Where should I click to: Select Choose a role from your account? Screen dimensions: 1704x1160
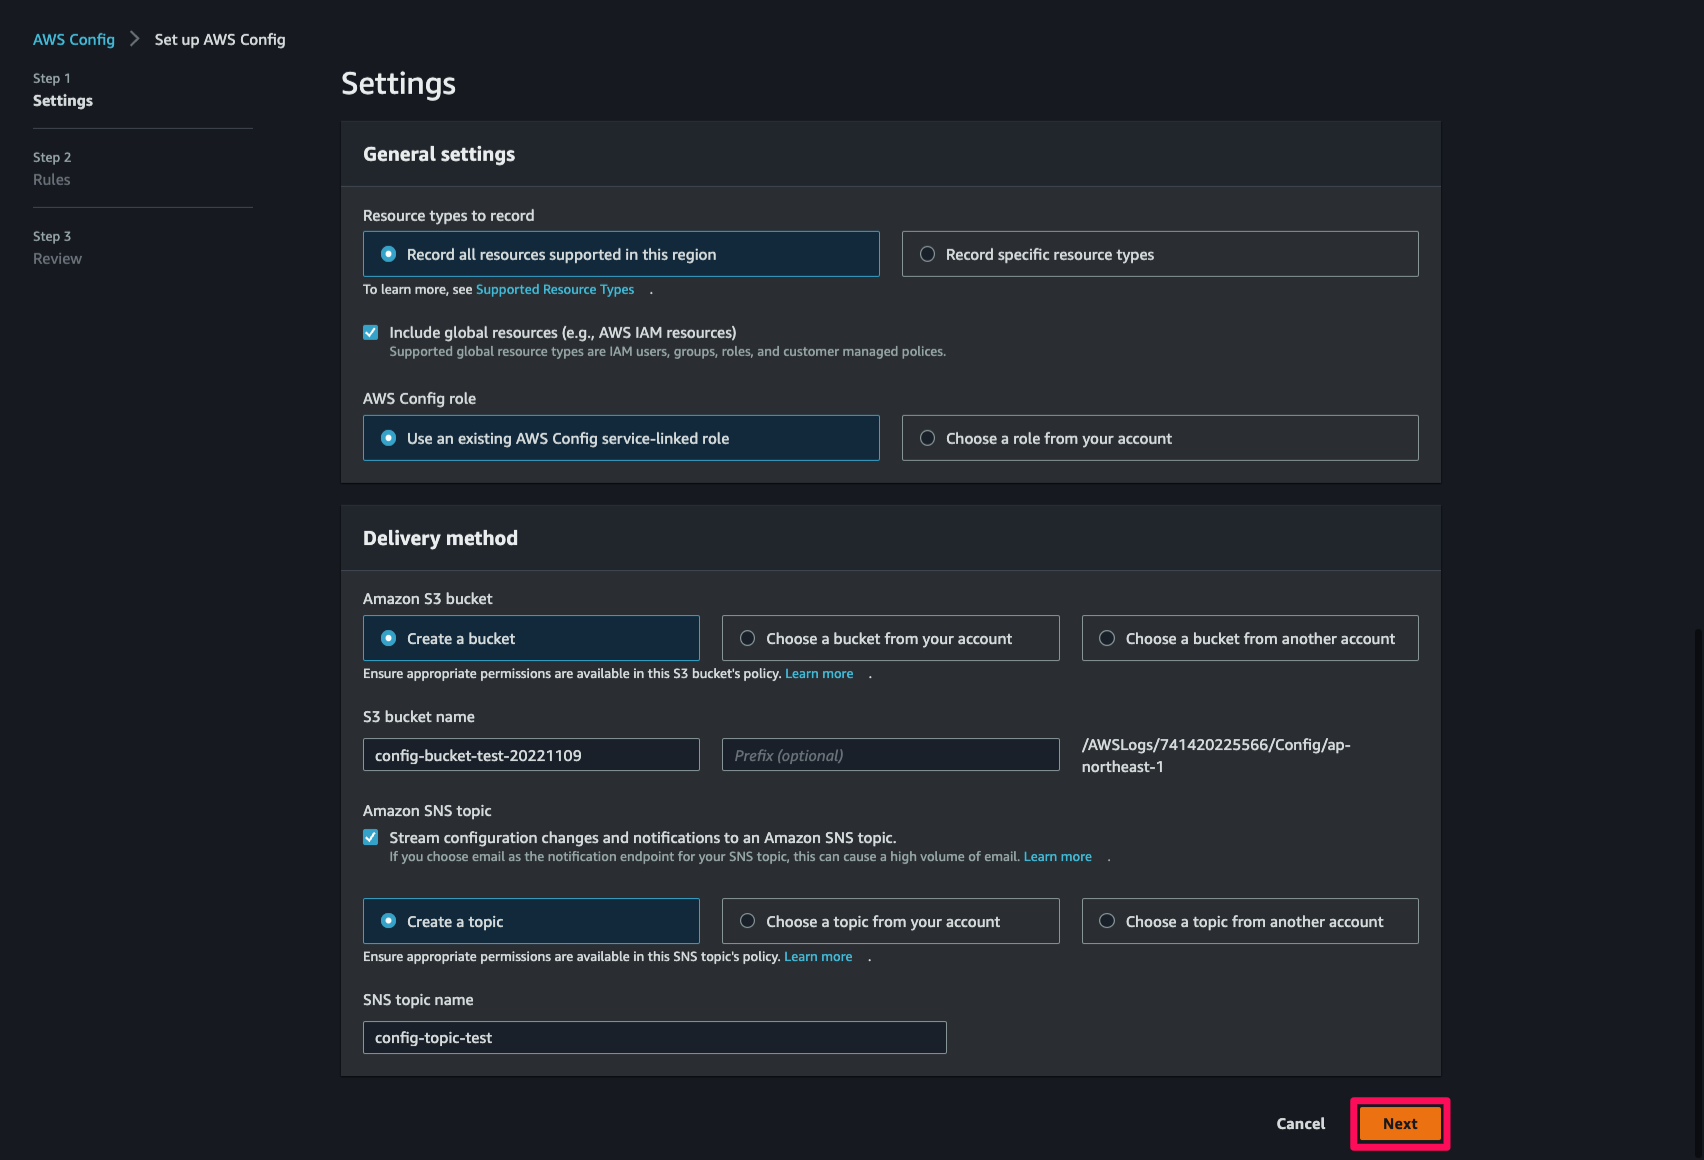point(1160,438)
